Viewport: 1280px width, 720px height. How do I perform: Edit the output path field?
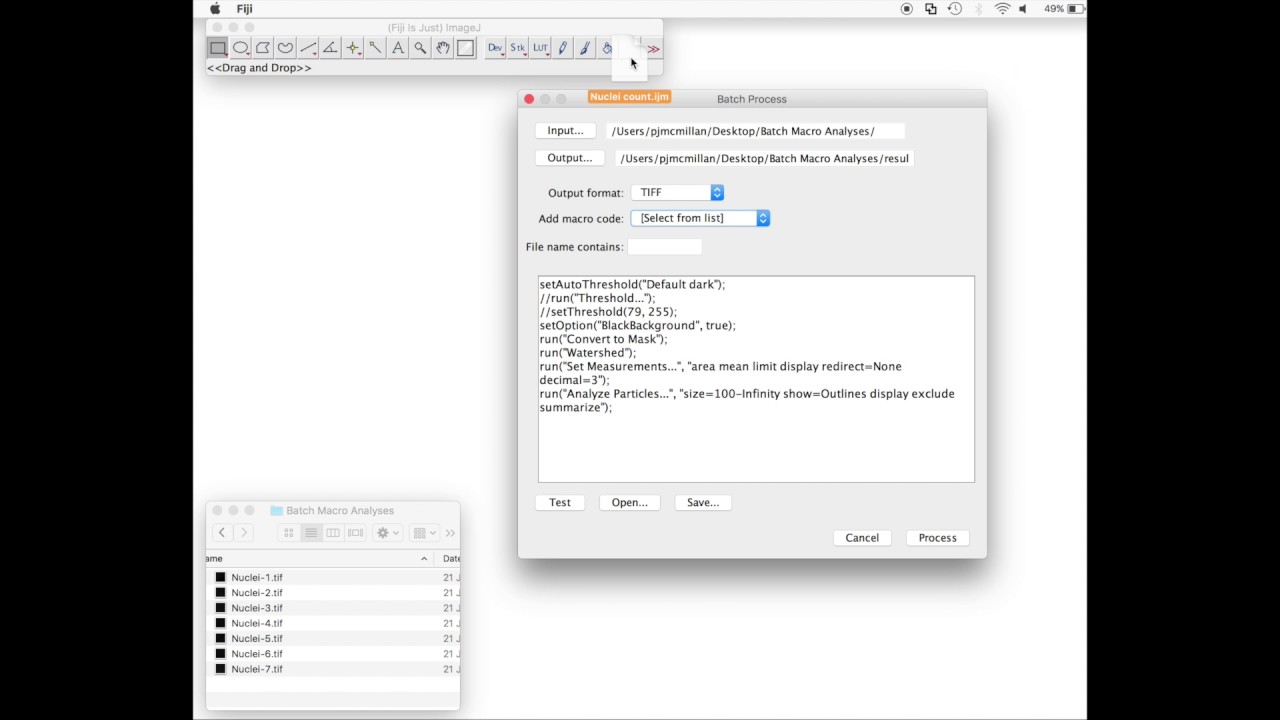(763, 158)
